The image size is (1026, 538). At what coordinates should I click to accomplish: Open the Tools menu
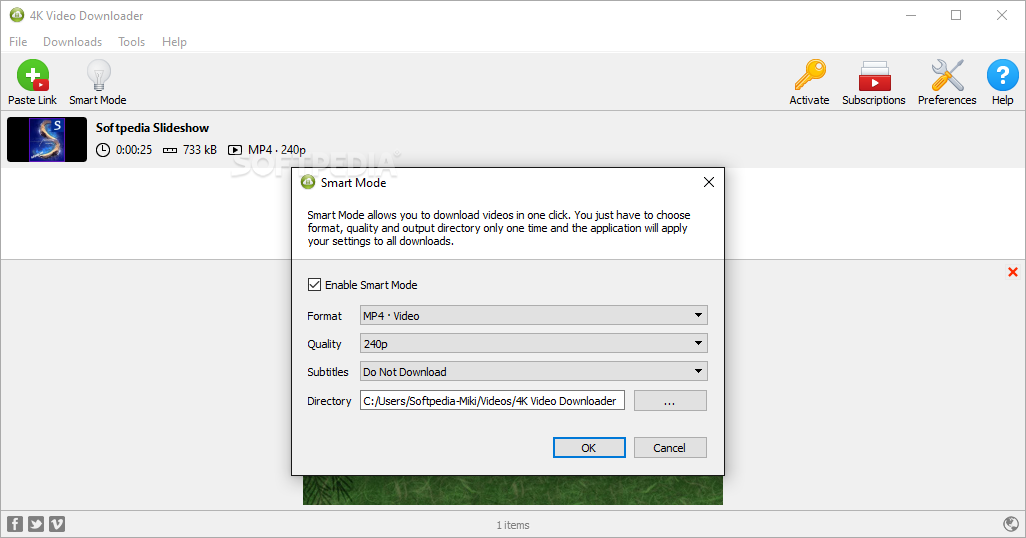click(131, 42)
